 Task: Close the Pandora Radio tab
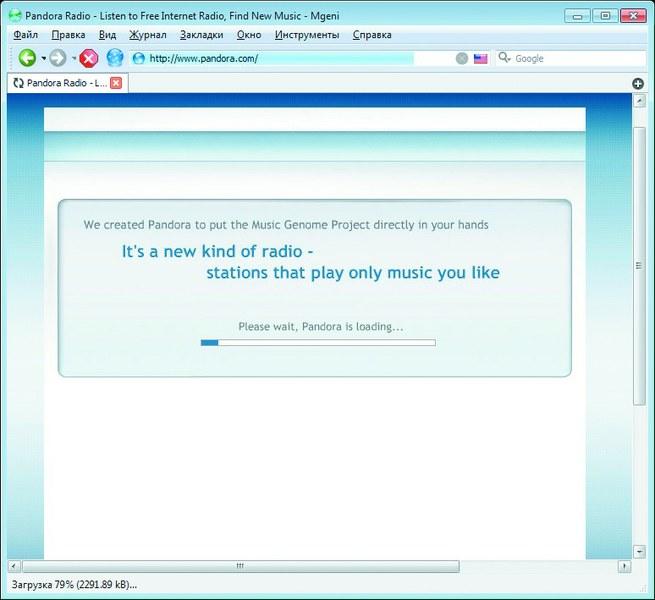116,83
